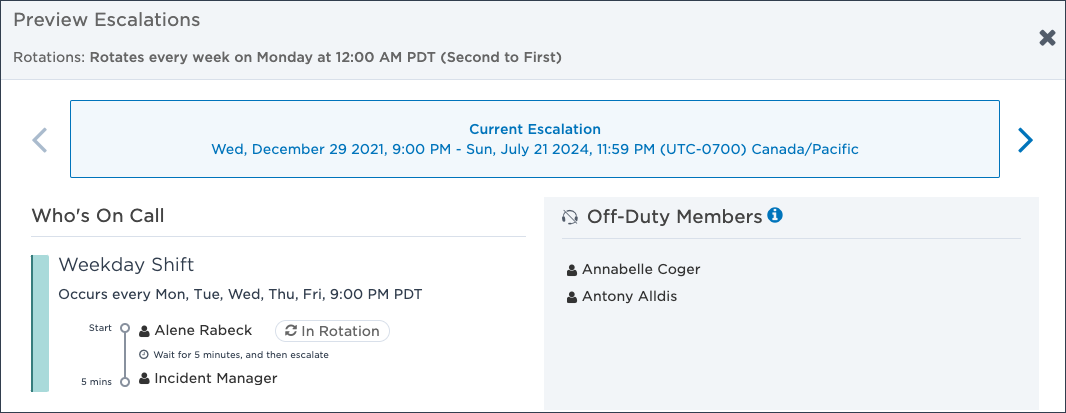Click the Weekday Shift heading
Viewport: 1066px width, 413px height.
[x=126, y=265]
